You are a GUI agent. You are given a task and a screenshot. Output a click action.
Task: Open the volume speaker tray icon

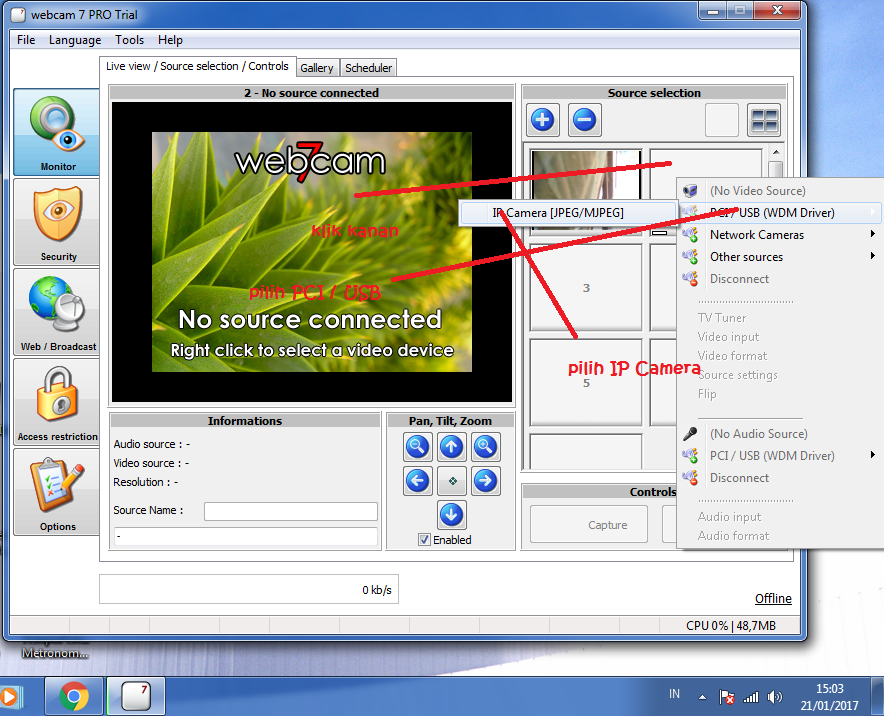click(x=775, y=698)
